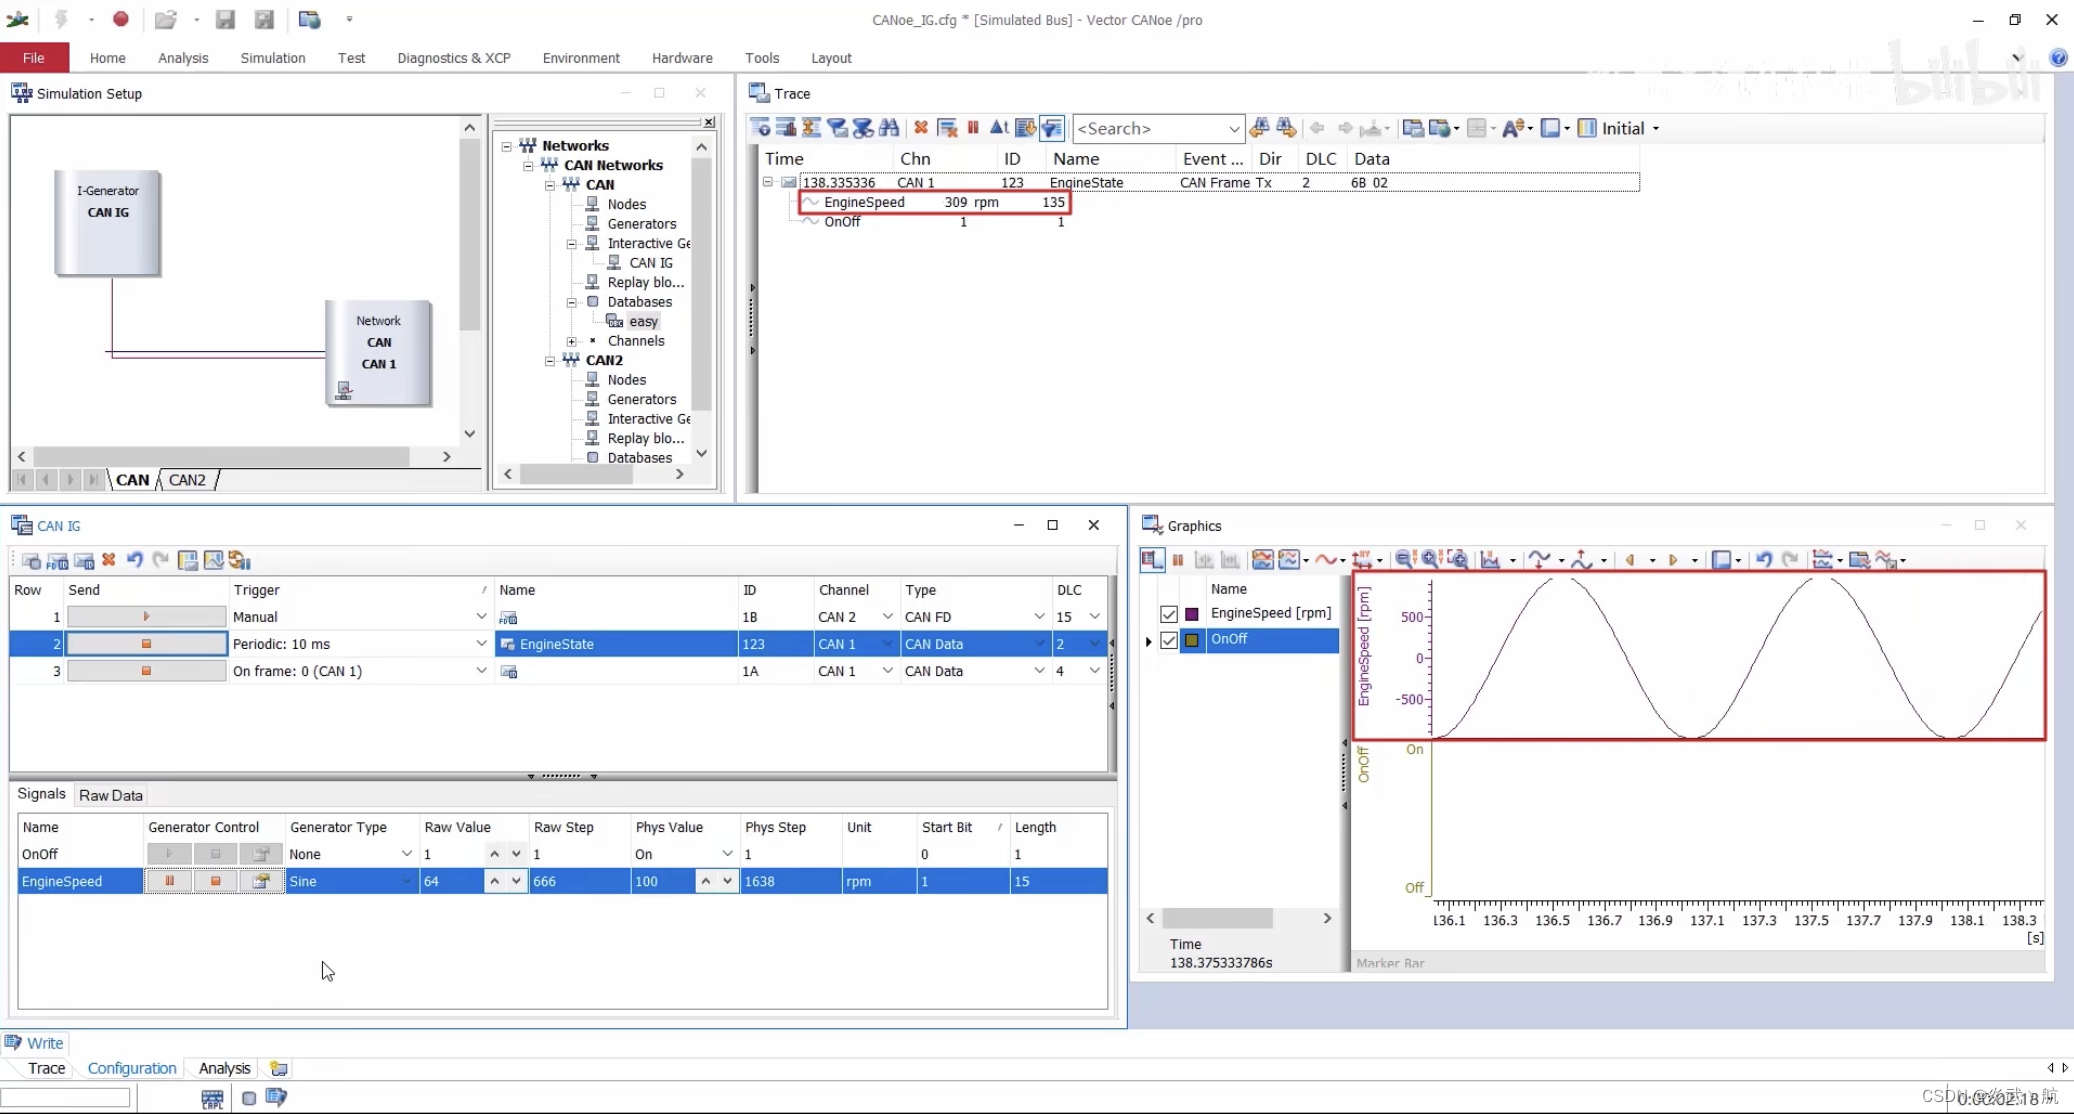Pause the Trace window
2074x1114 pixels.
(973, 128)
